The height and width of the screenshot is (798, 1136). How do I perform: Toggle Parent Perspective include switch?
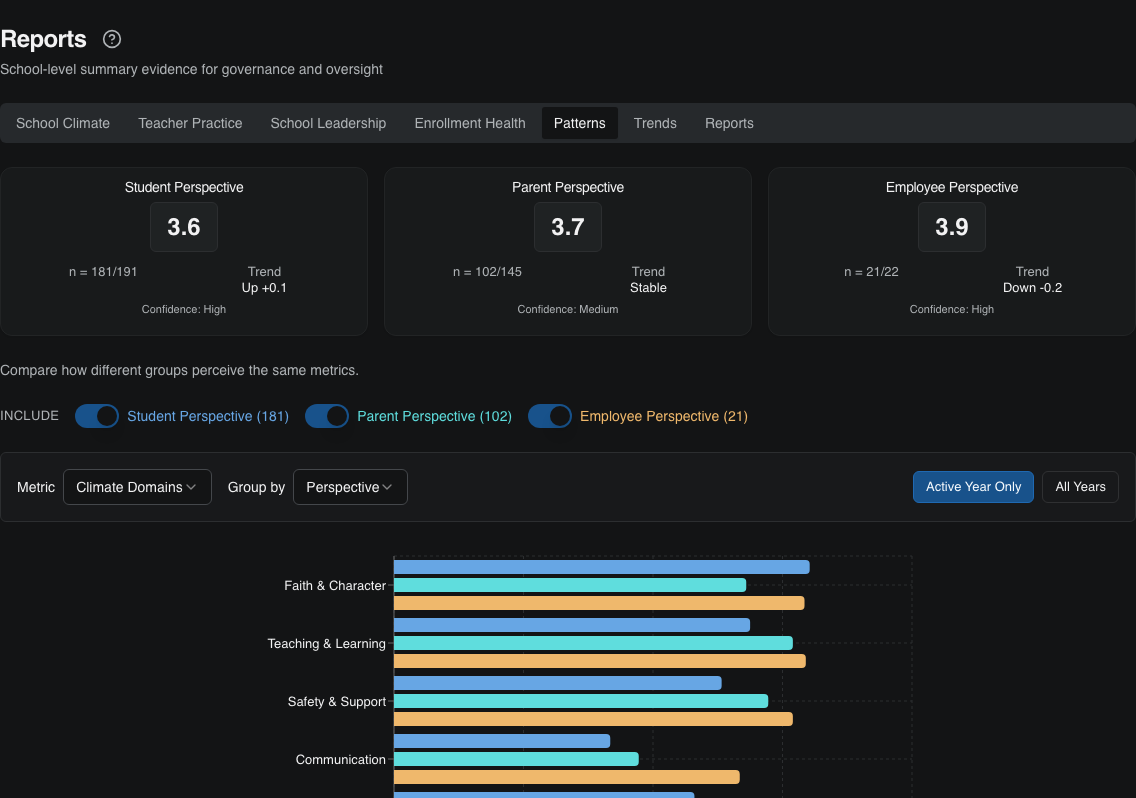click(x=327, y=416)
